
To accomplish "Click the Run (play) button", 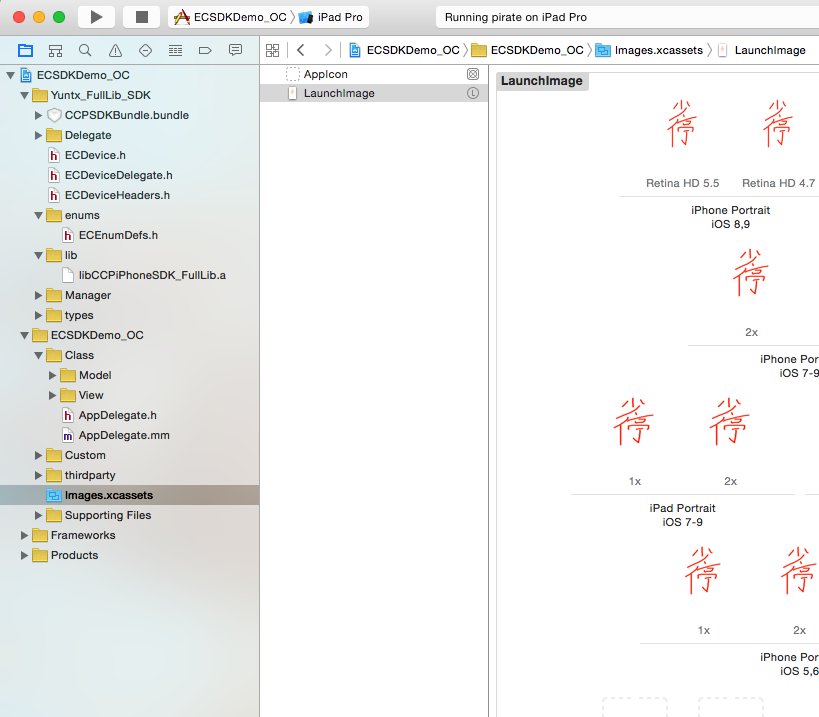I will (x=96, y=17).
